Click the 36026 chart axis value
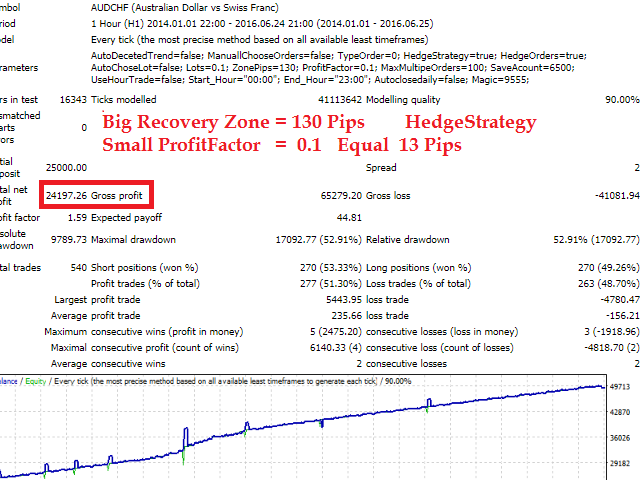 (x=620, y=438)
